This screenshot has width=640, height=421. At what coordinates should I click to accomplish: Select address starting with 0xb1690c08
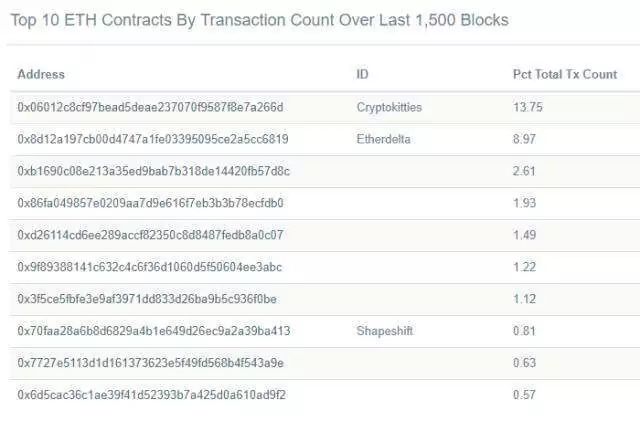(153, 171)
